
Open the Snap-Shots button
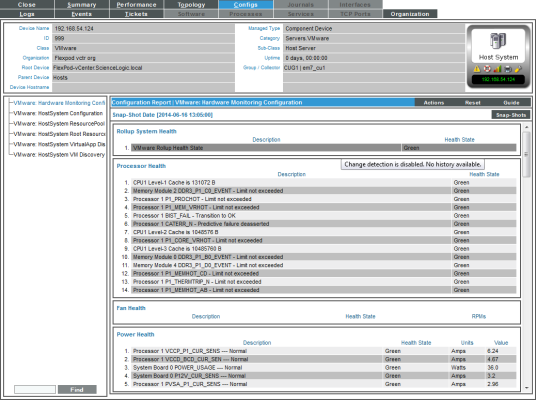coord(511,115)
